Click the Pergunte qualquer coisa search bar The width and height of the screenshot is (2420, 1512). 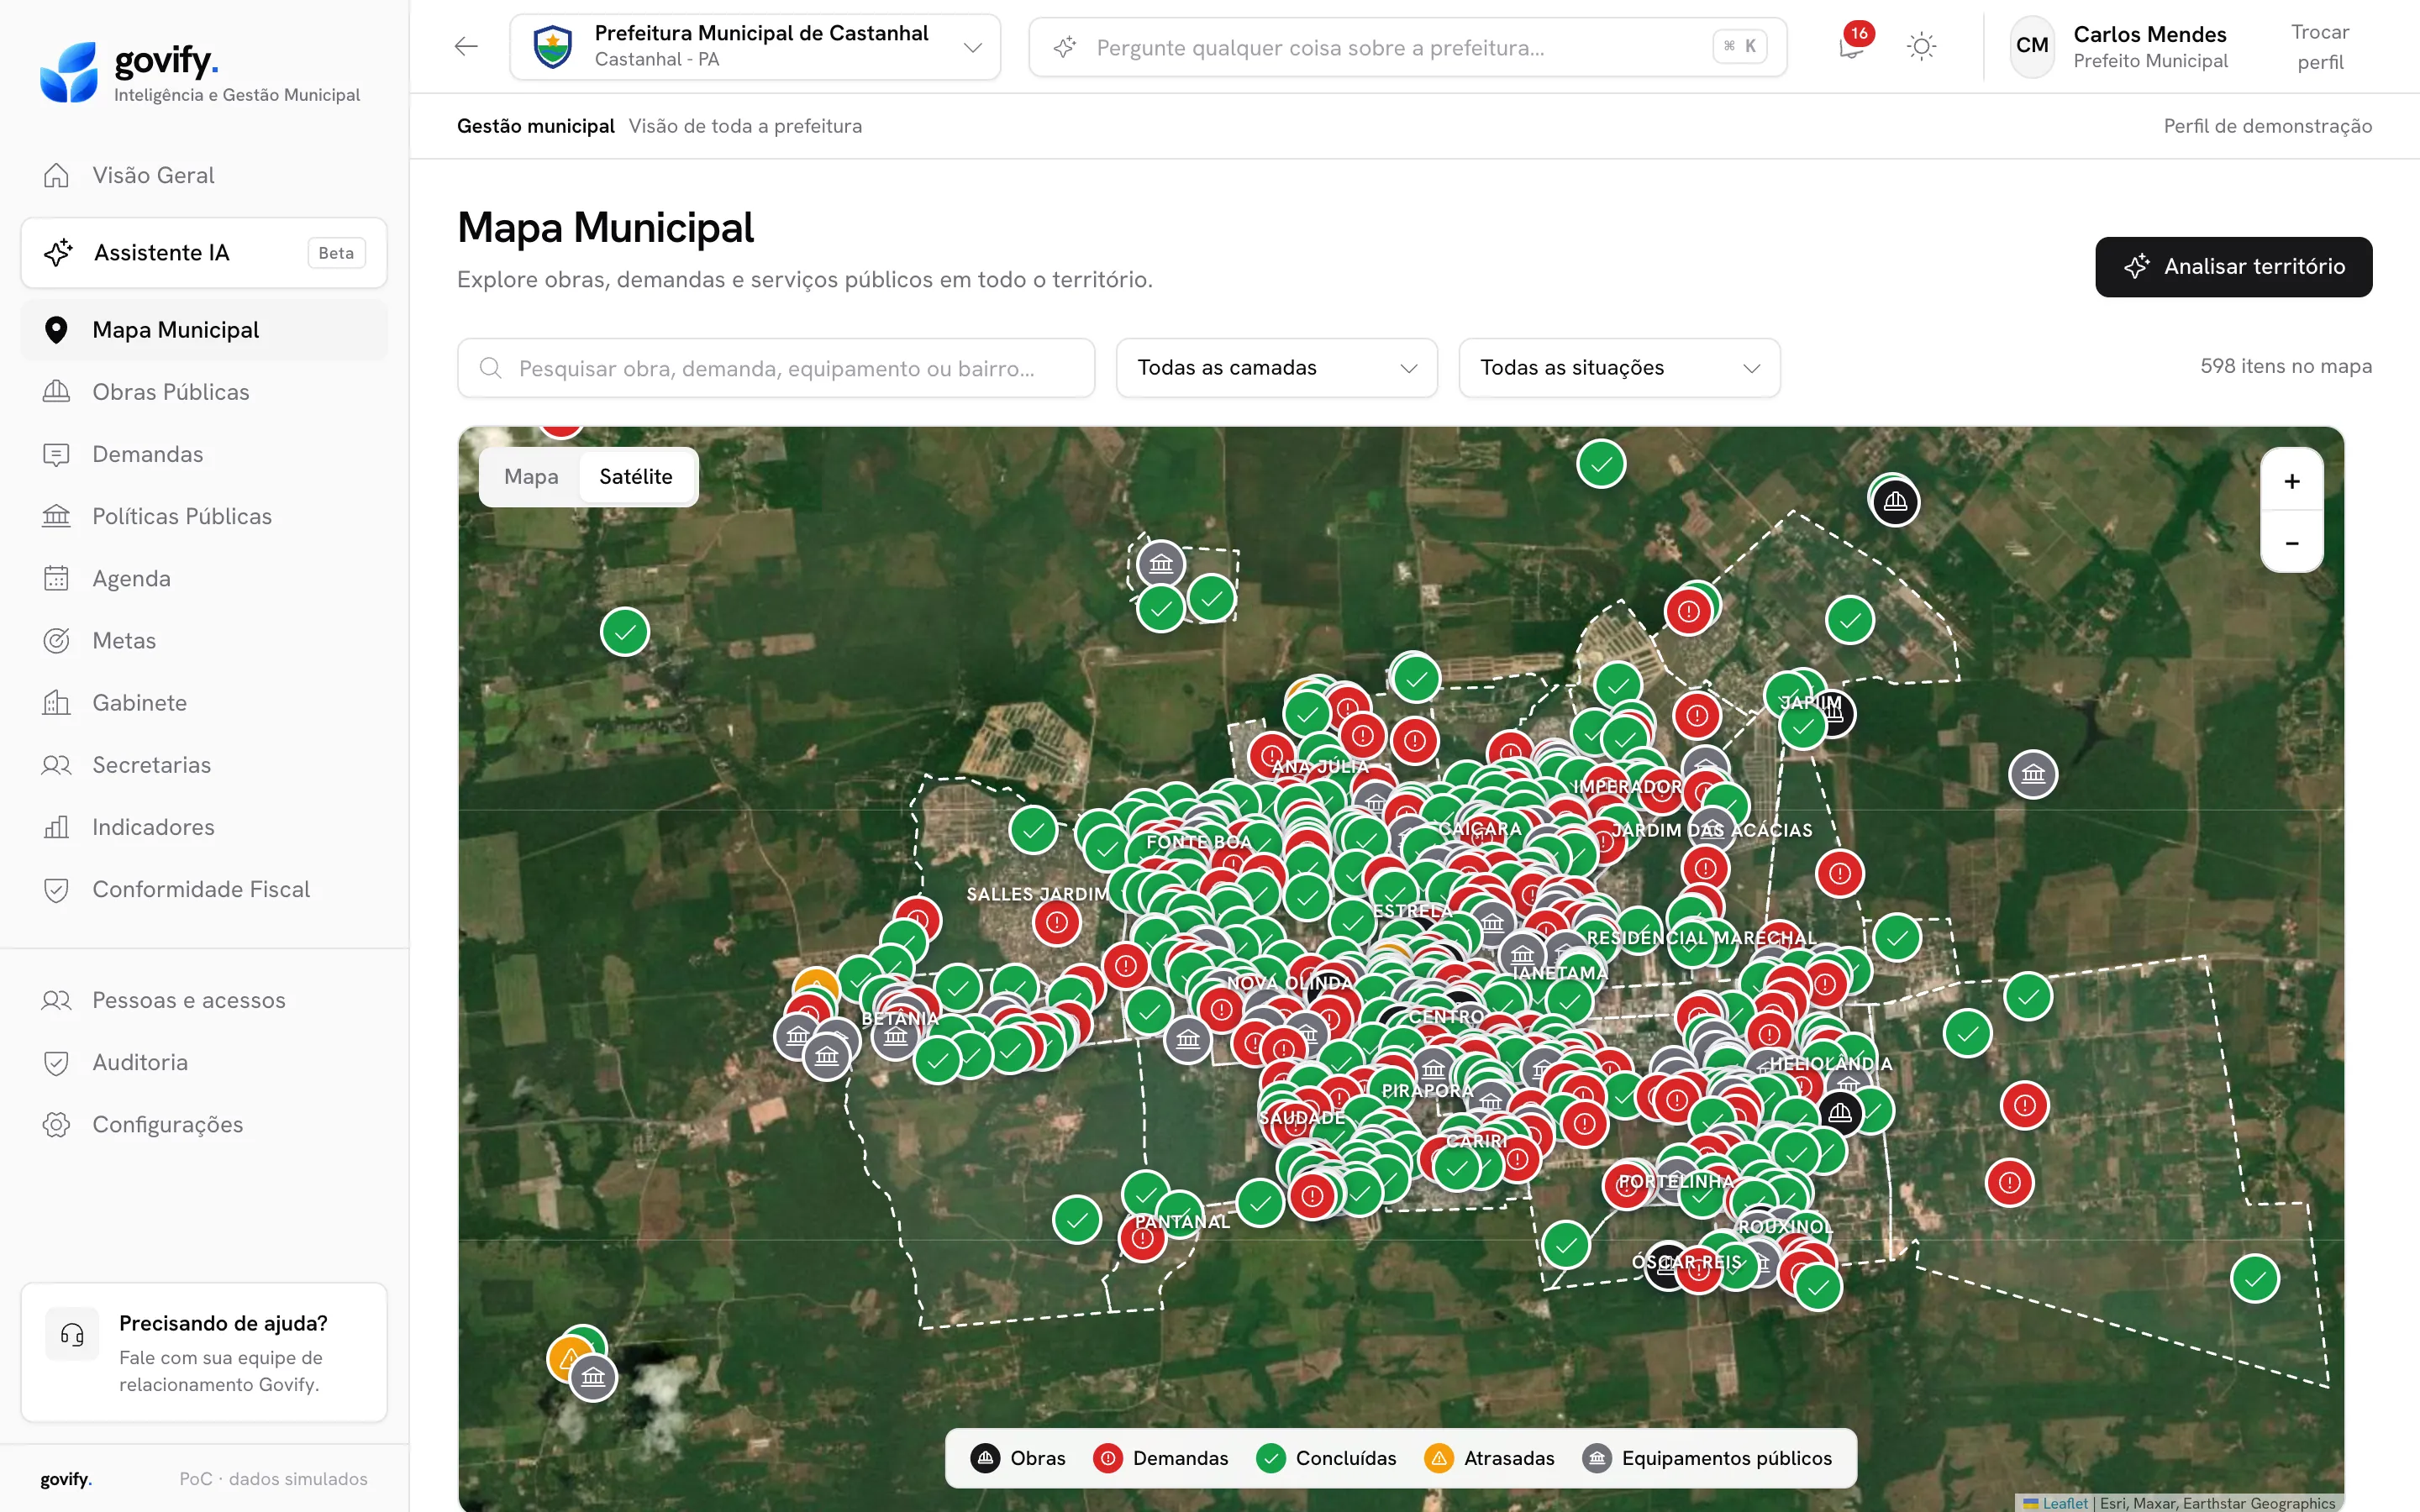pos(1408,47)
